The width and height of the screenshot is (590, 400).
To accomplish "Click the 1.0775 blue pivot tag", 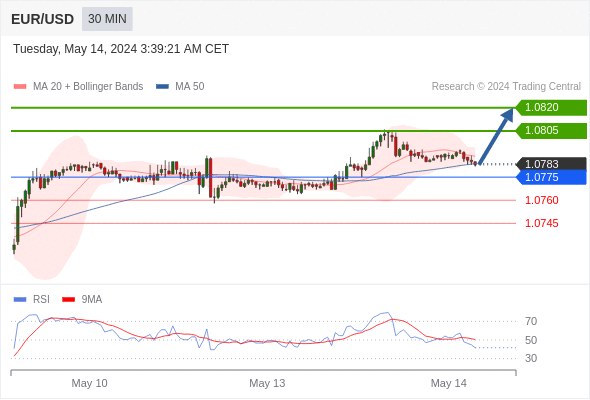I will 551,177.
